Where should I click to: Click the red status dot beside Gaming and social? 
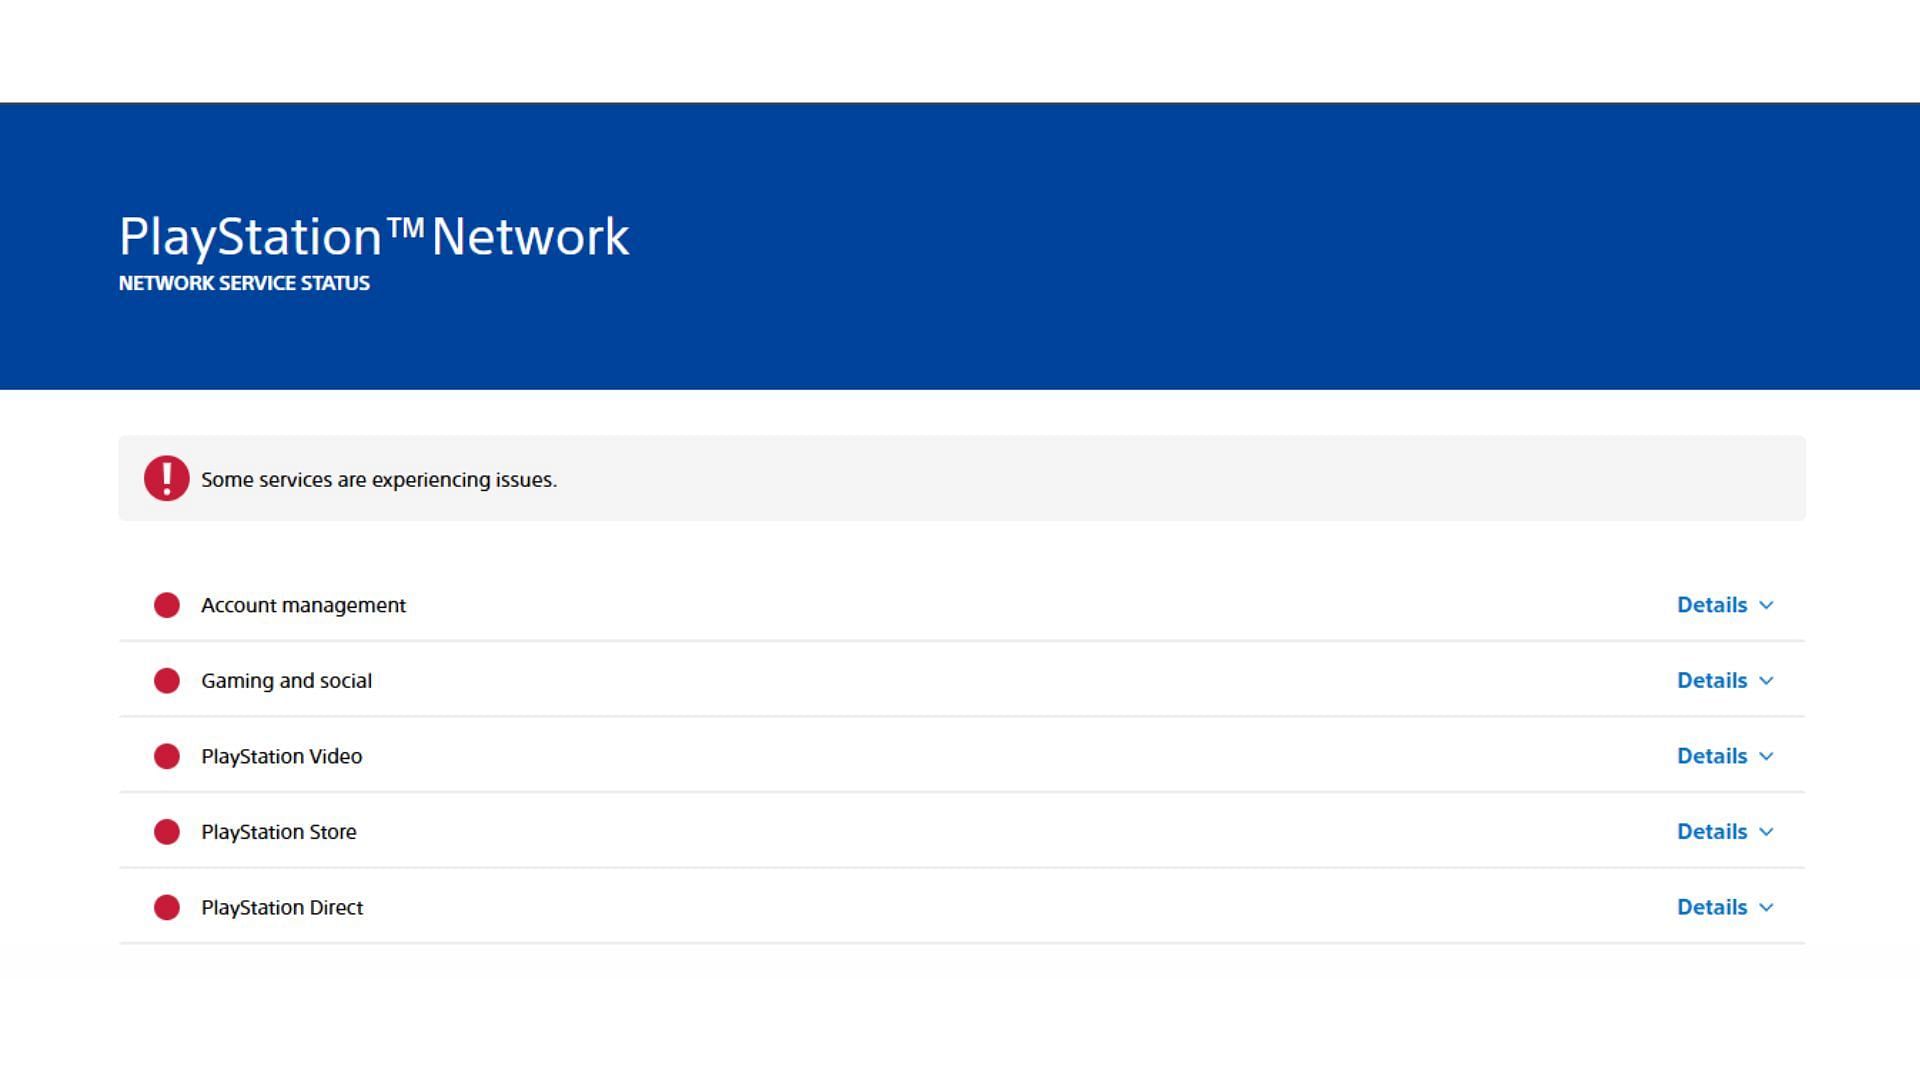pos(167,681)
